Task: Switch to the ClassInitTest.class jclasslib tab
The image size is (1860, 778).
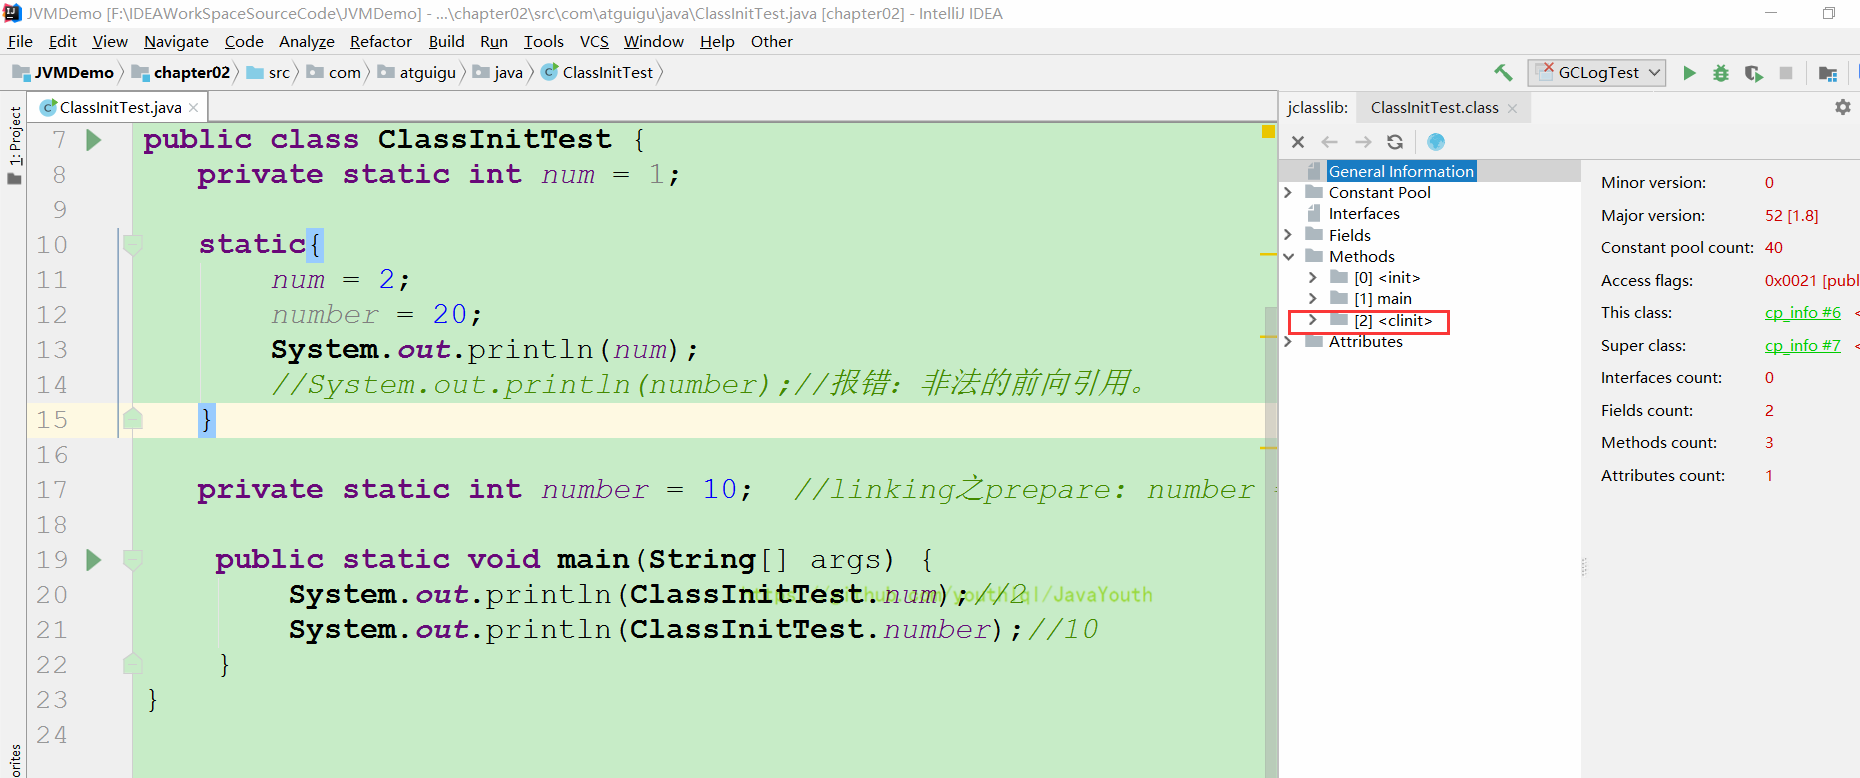Action: point(1434,108)
